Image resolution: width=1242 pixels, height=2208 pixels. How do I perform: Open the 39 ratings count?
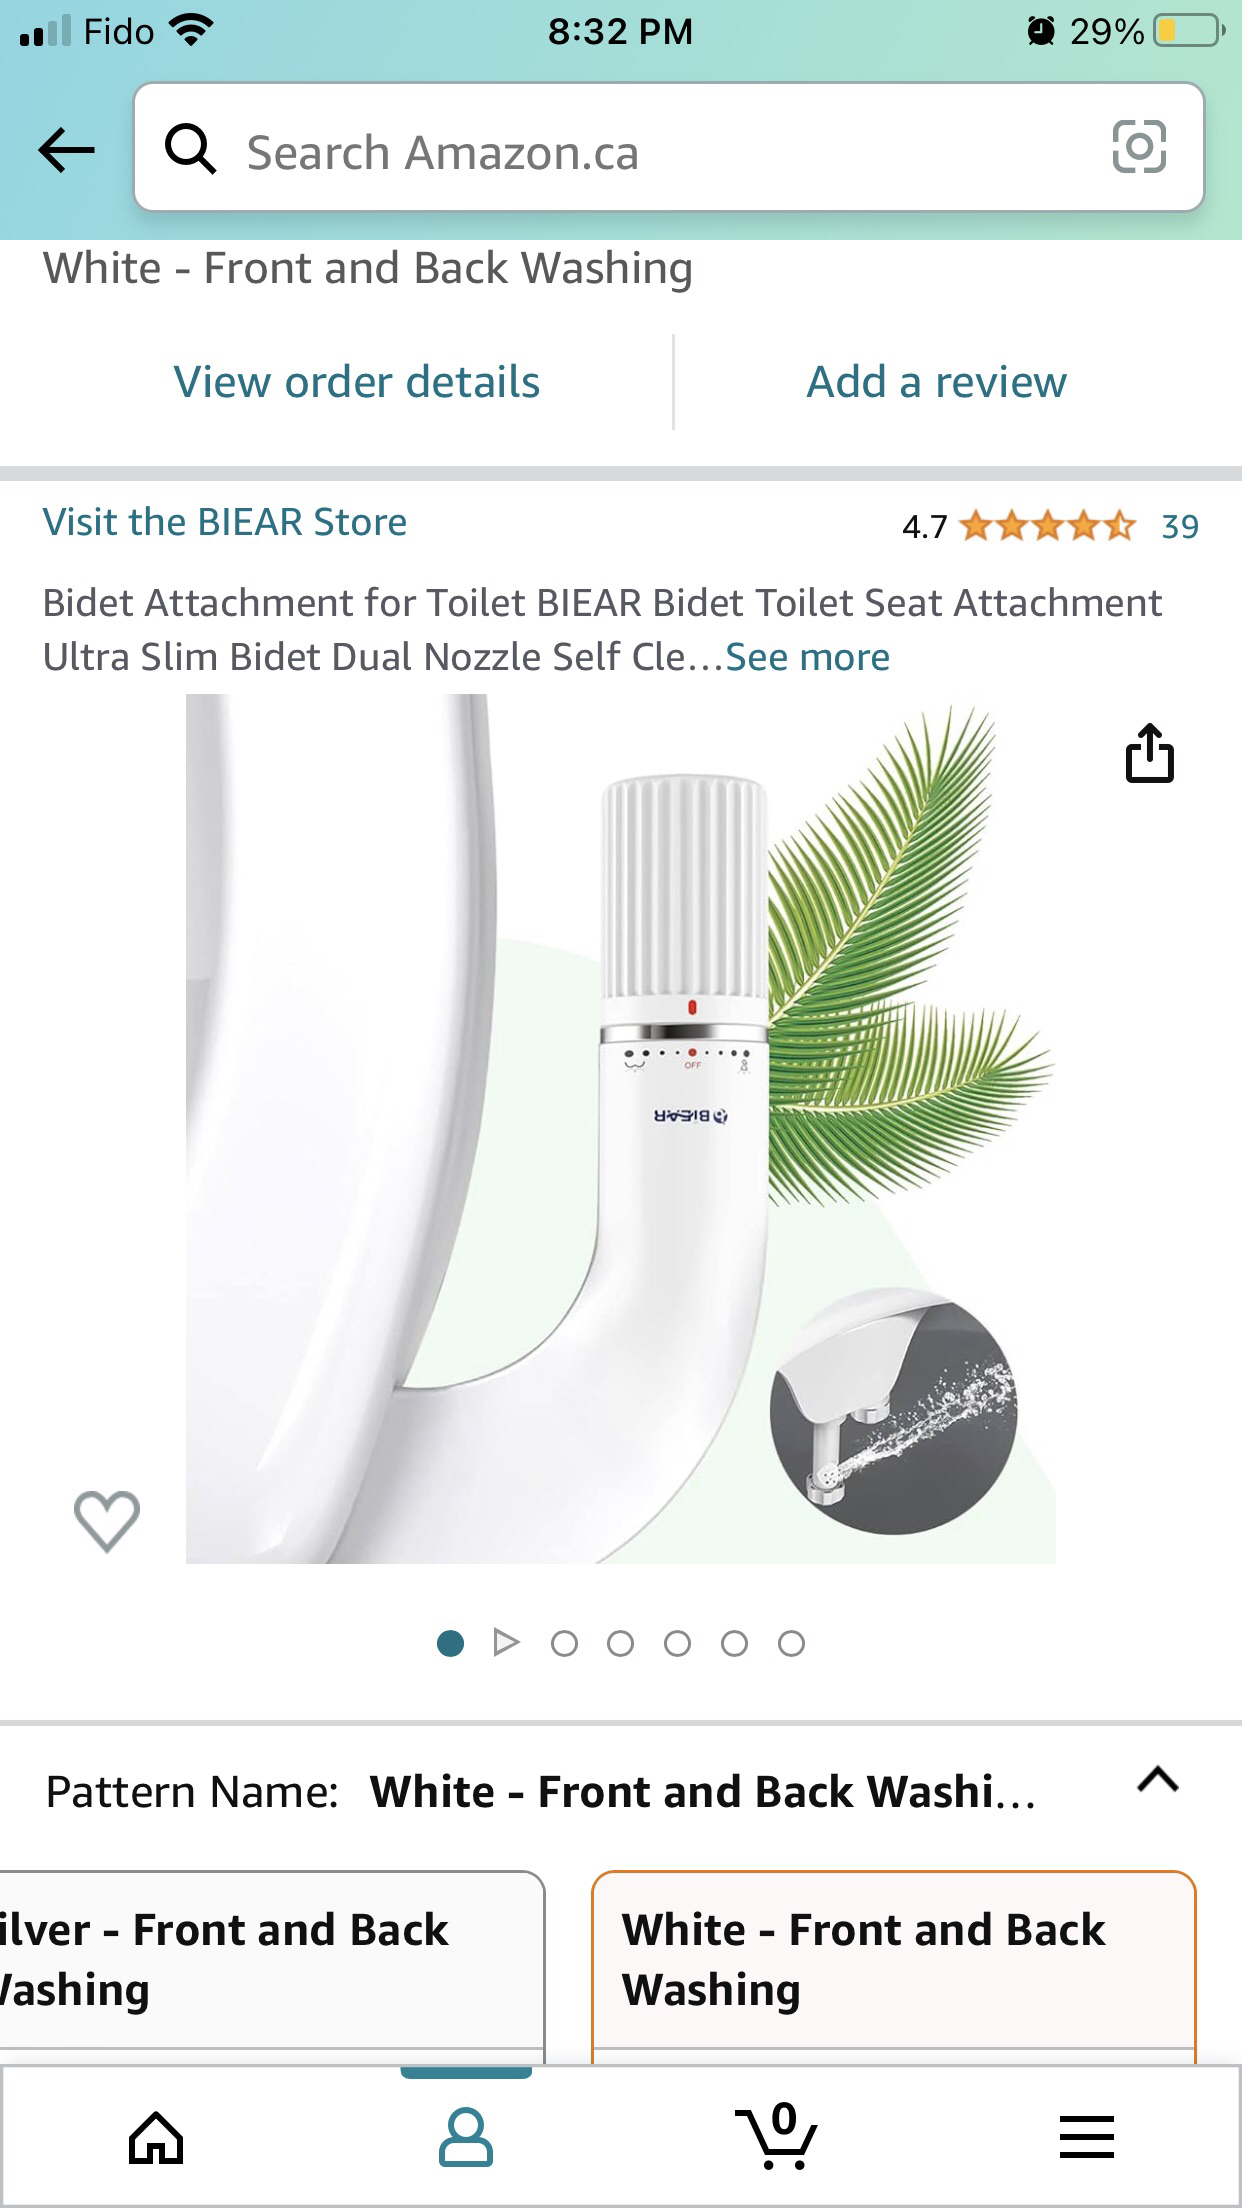[1180, 526]
